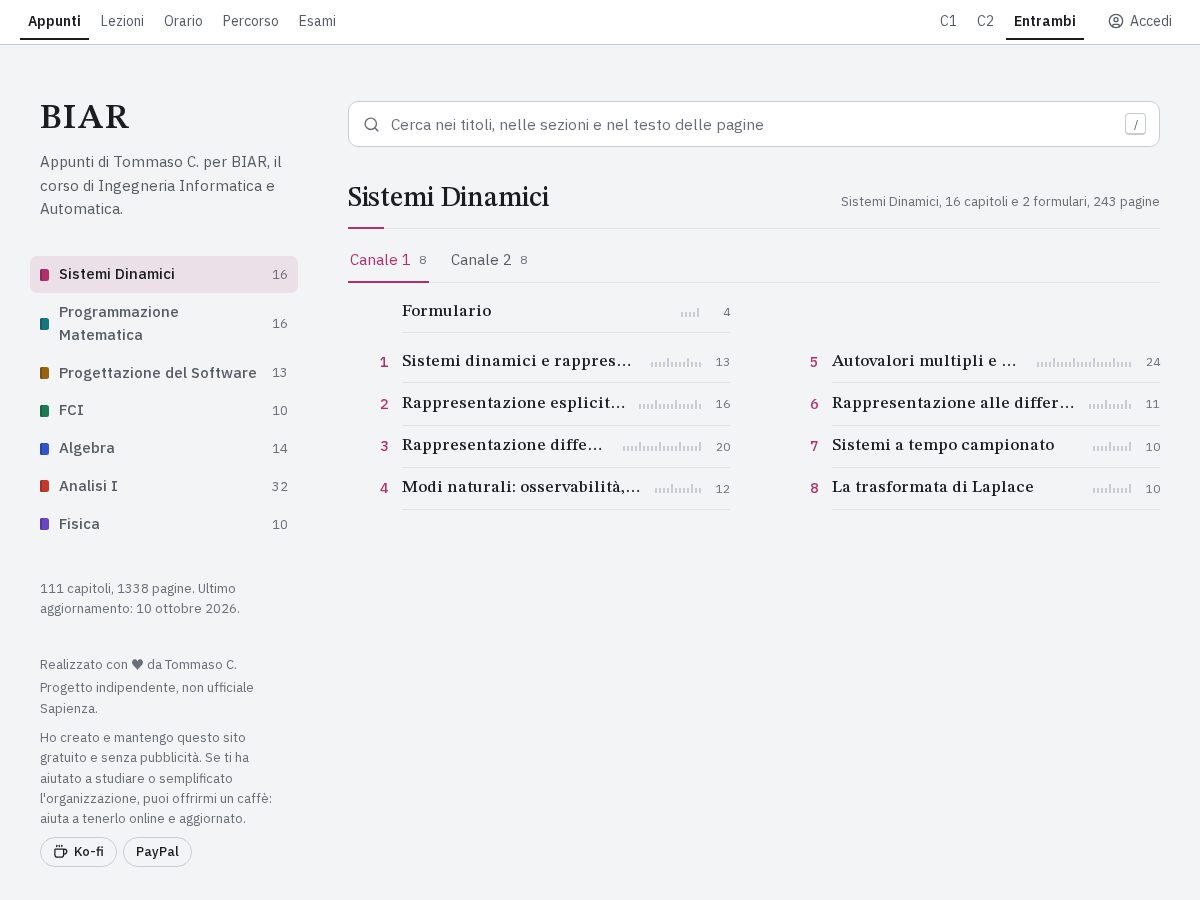Screen dimensions: 1200x900
Task: Select the Fisica course
Action: click(x=164, y=524)
